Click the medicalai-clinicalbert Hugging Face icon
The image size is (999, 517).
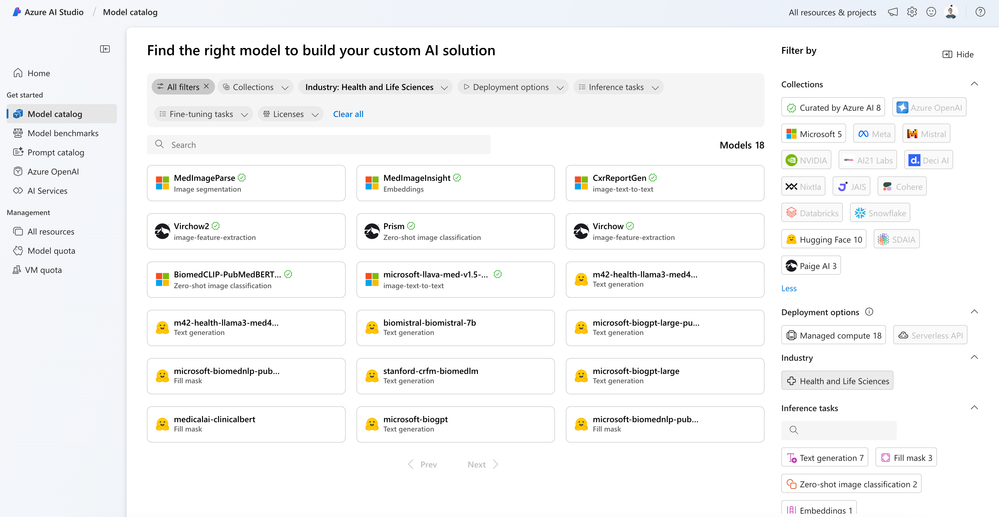pos(162,425)
